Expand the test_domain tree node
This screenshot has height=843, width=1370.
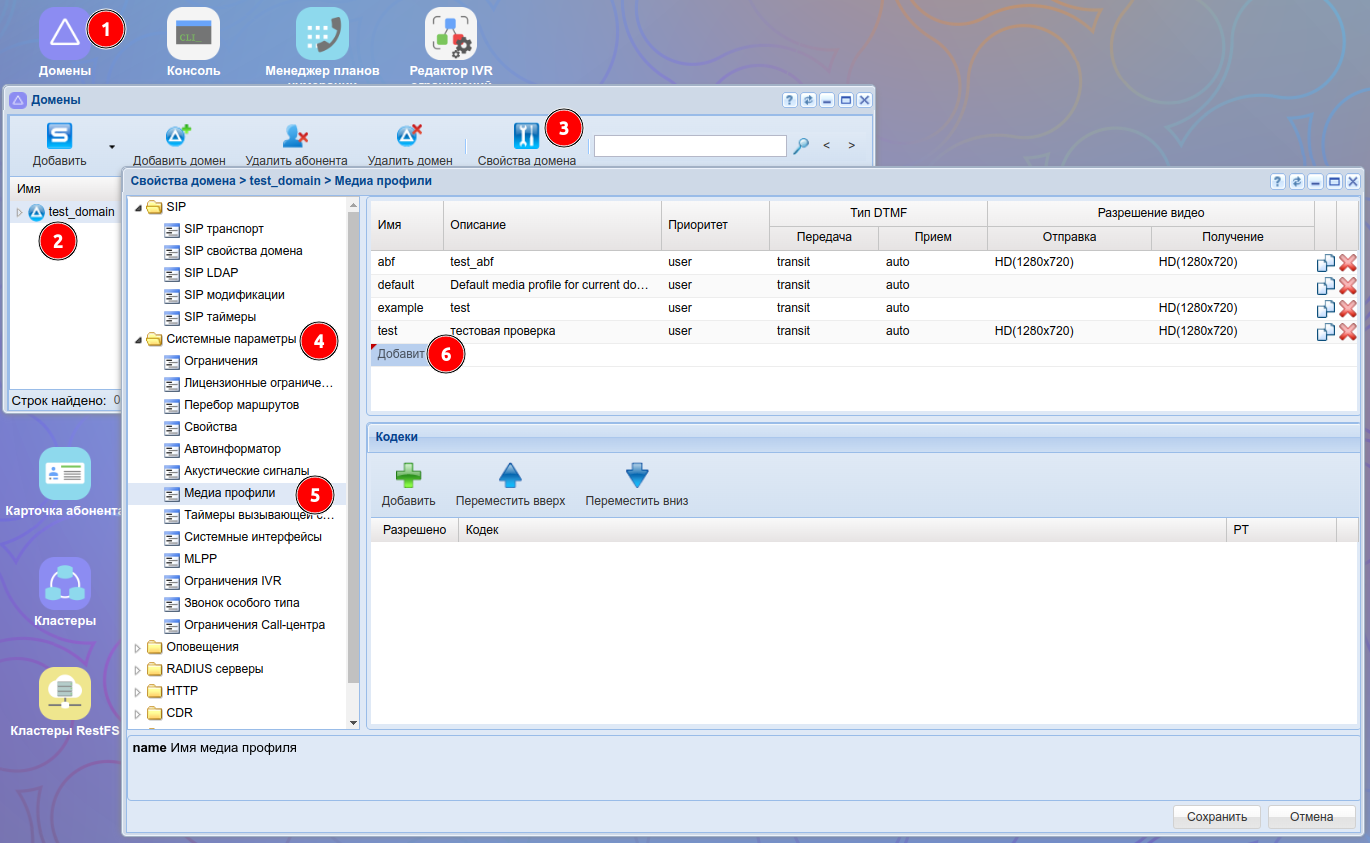coord(19,212)
